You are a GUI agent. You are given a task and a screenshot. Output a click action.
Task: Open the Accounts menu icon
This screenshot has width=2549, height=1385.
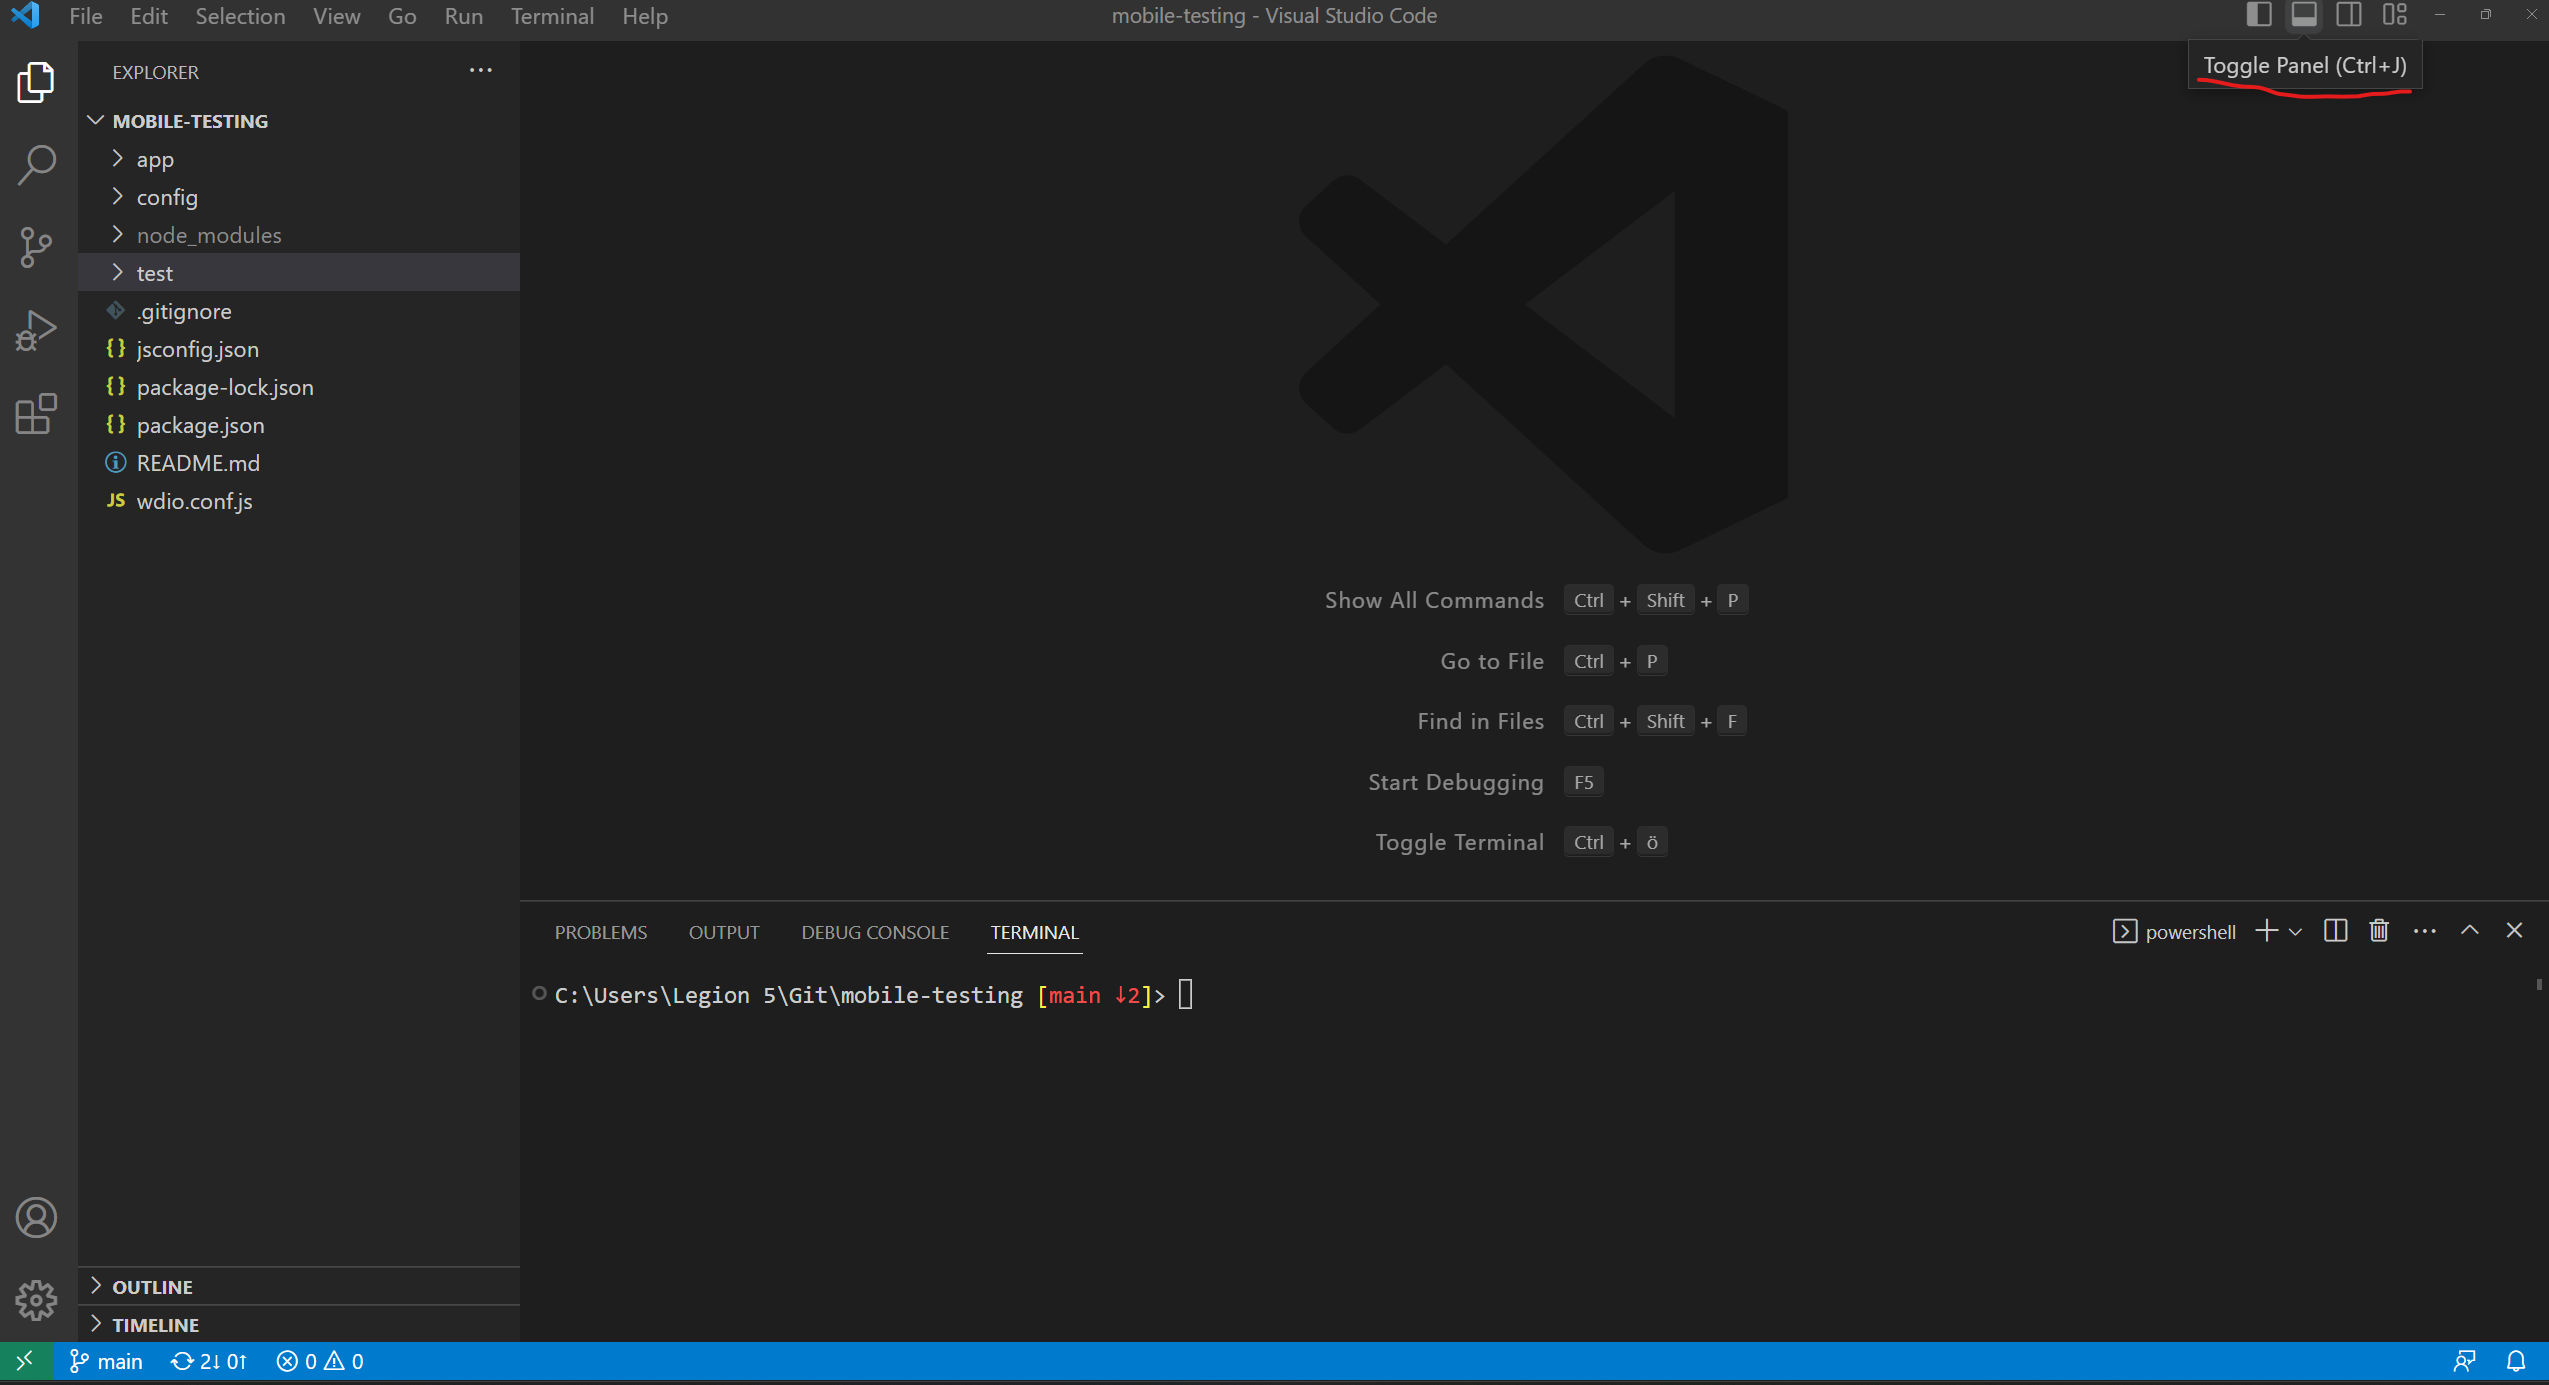click(x=36, y=1218)
